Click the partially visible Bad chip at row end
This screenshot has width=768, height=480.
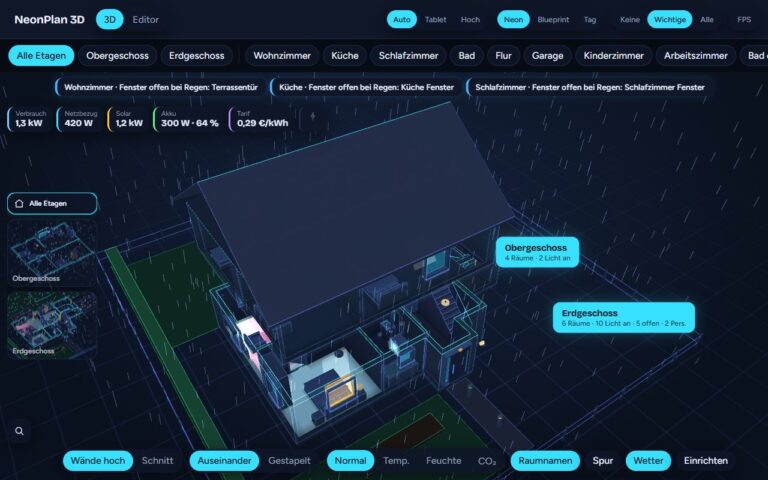point(755,56)
